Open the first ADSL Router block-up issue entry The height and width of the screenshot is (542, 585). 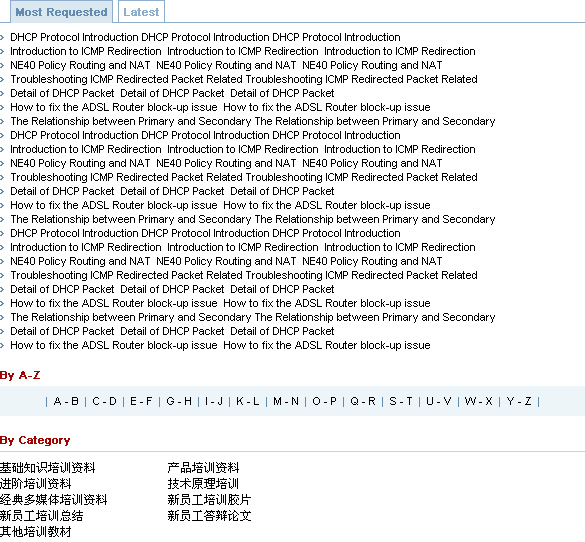point(220,107)
